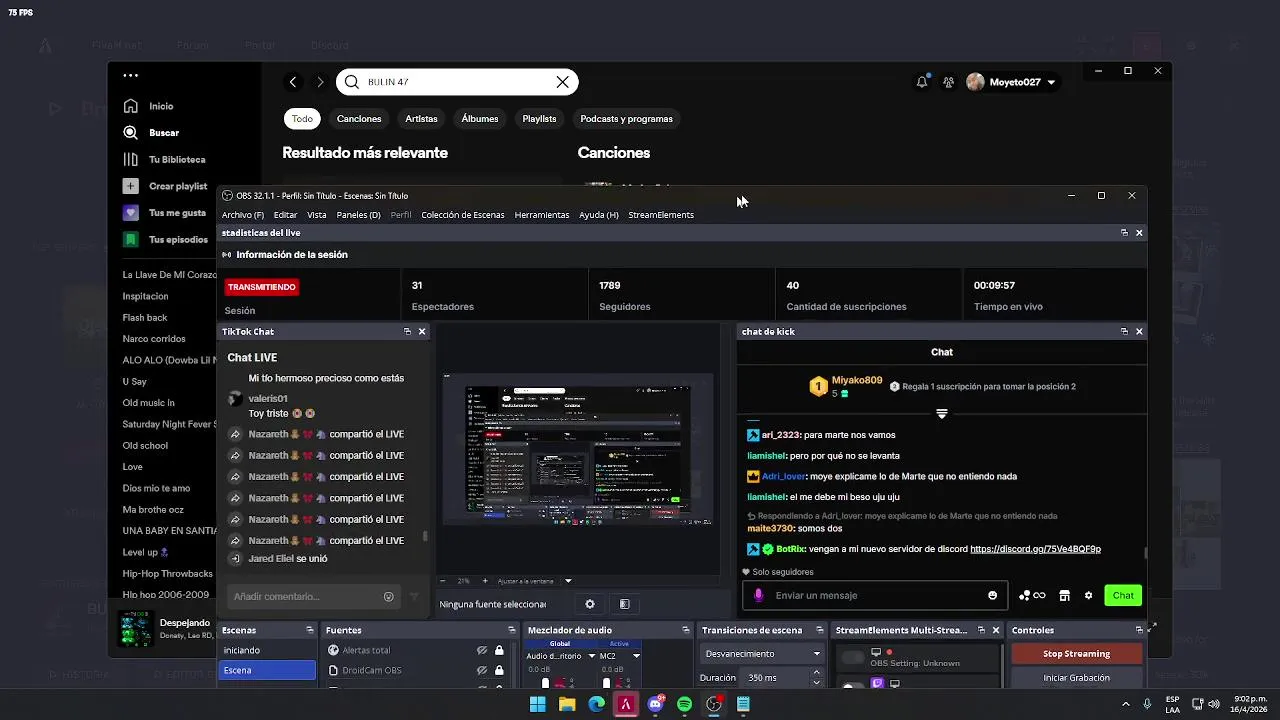Image resolution: width=1280 pixels, height=720 pixels.
Task: Undock the chat de kick panel
Action: [1124, 331]
